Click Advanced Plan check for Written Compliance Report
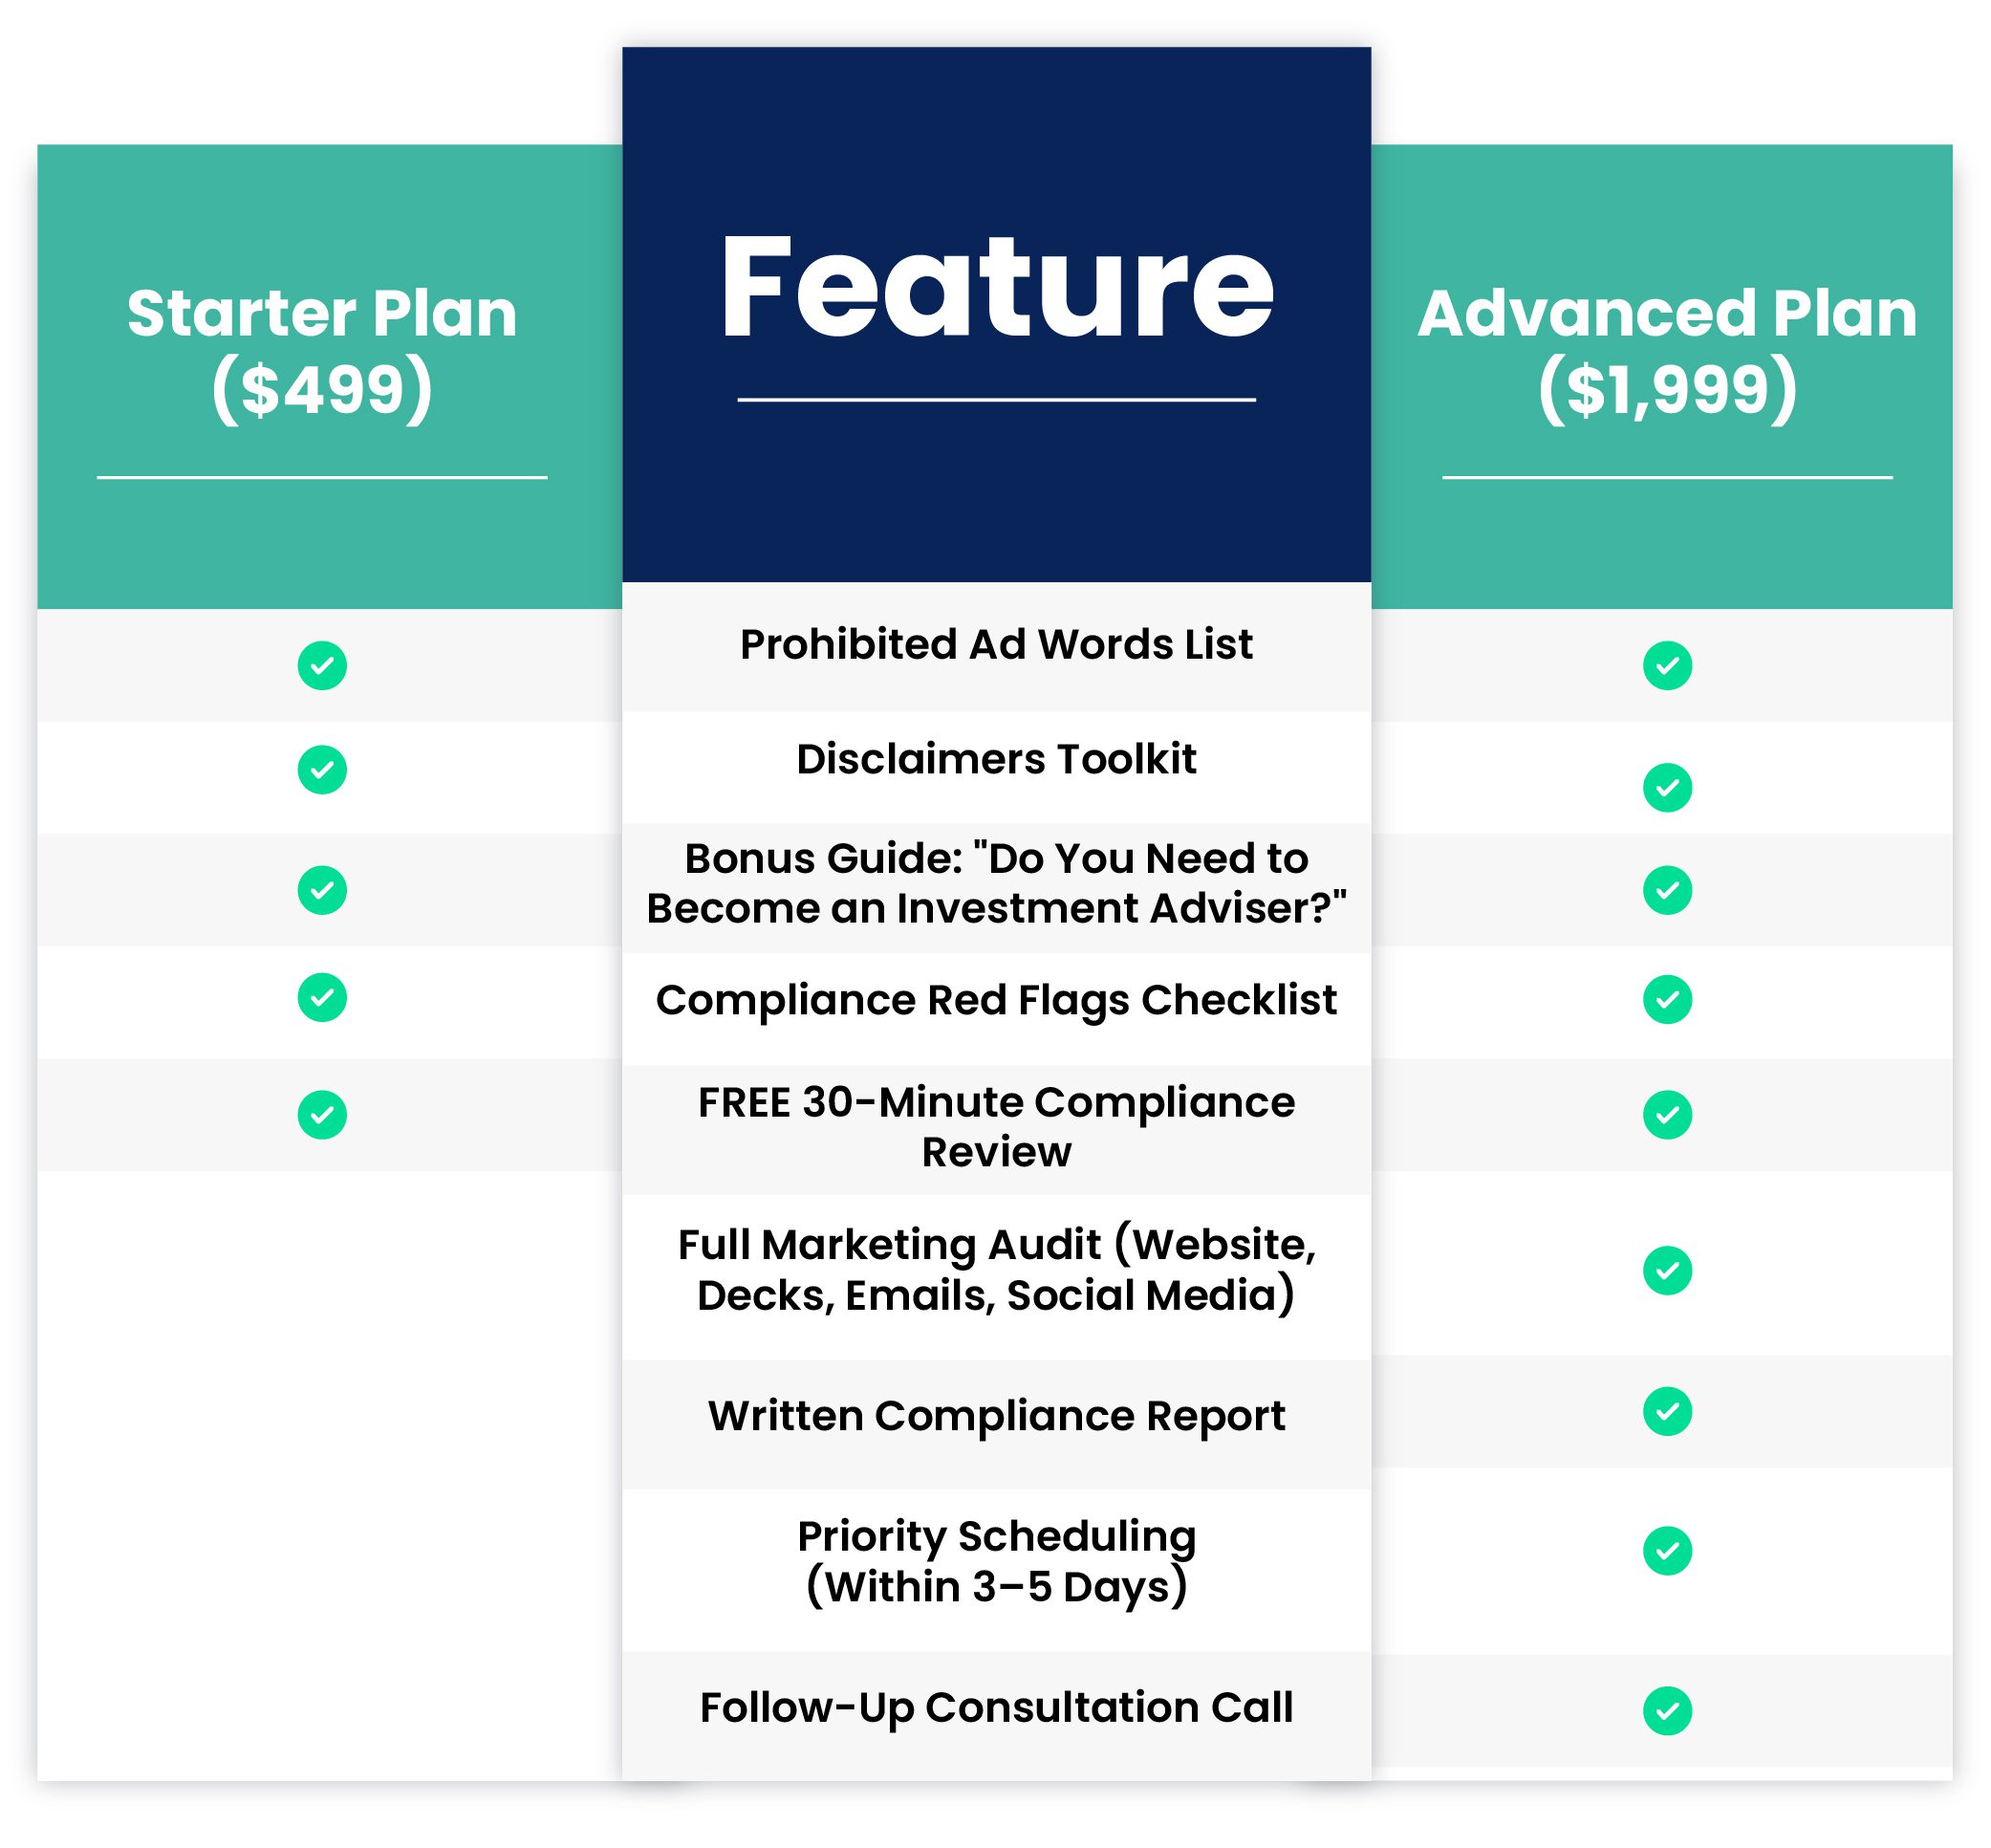Screen dimensions: 1991x1848 pos(1666,1411)
